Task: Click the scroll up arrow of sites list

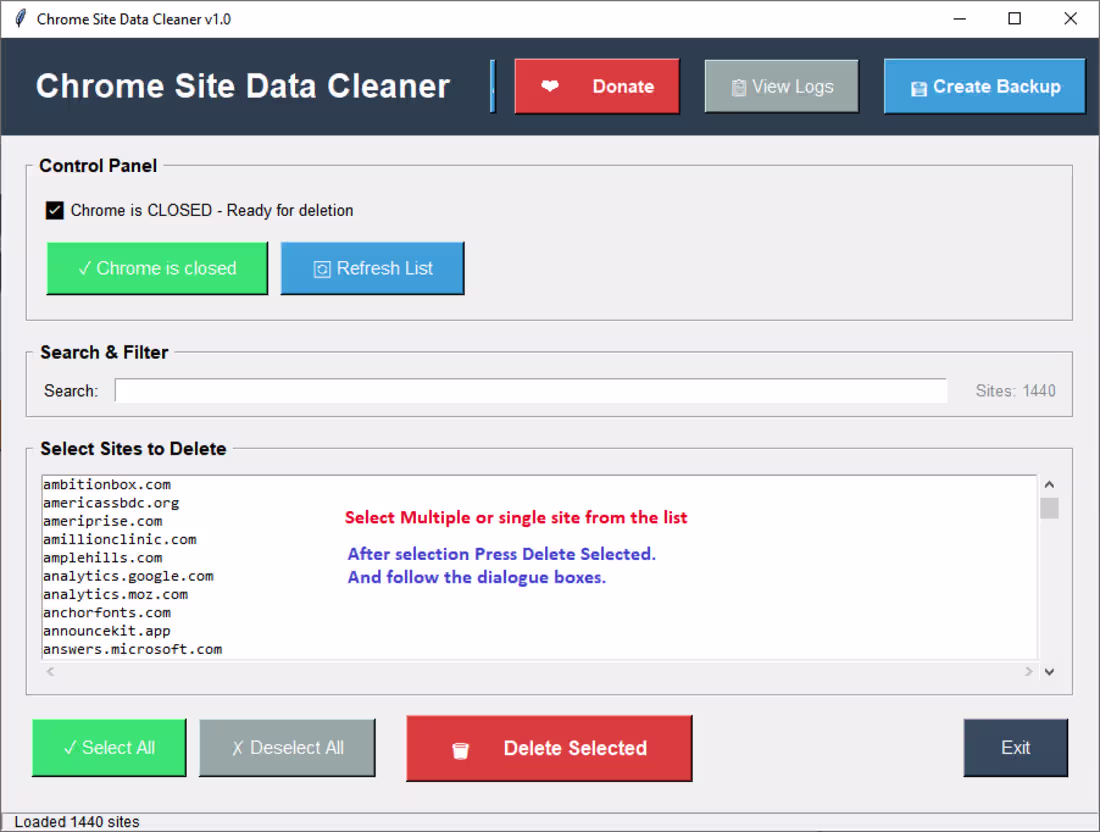Action: [1049, 485]
